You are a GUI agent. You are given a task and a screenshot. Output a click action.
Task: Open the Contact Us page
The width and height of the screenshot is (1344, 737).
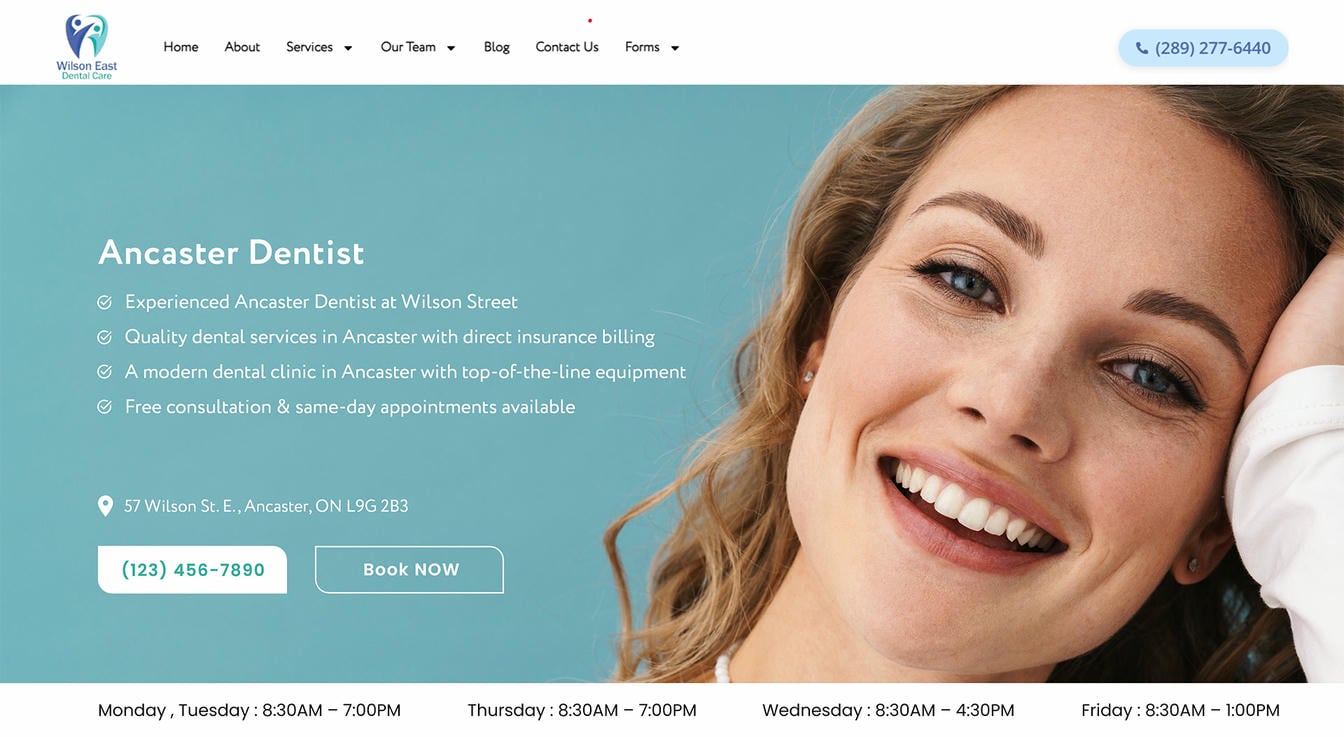point(567,47)
